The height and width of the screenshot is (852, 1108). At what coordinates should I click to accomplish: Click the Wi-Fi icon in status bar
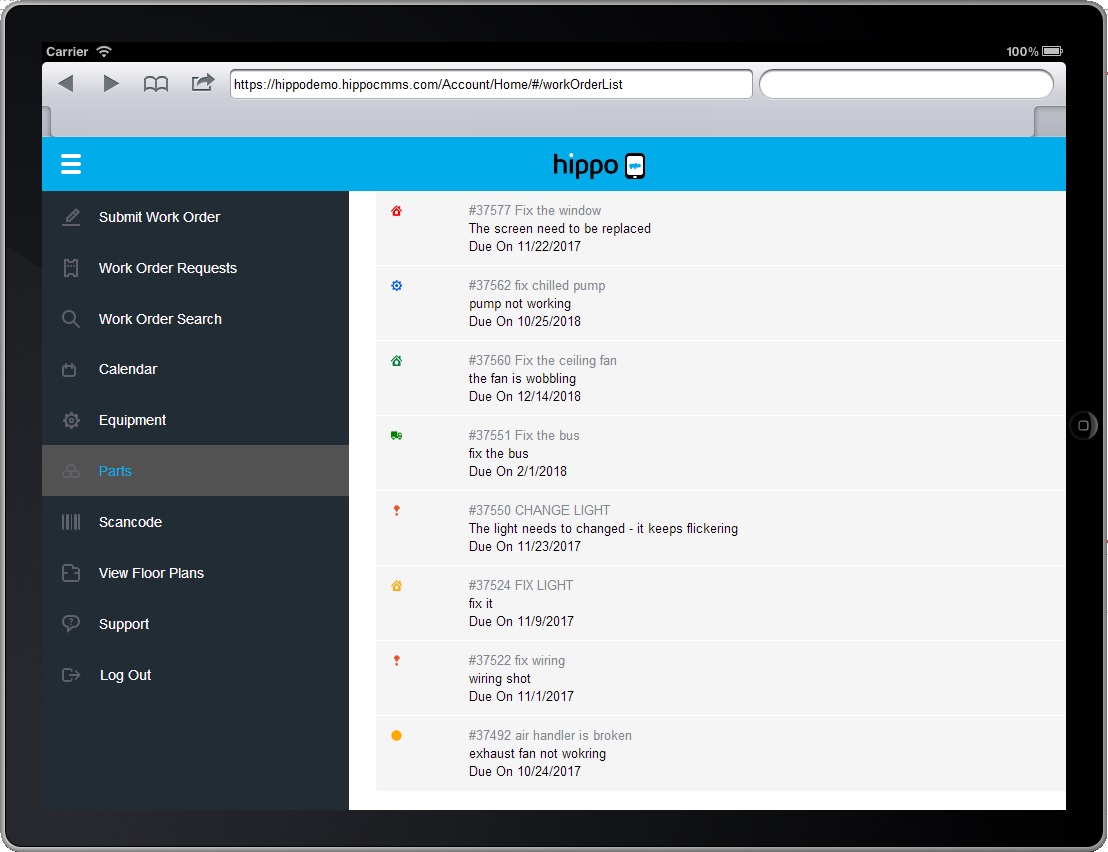pyautogui.click(x=104, y=51)
